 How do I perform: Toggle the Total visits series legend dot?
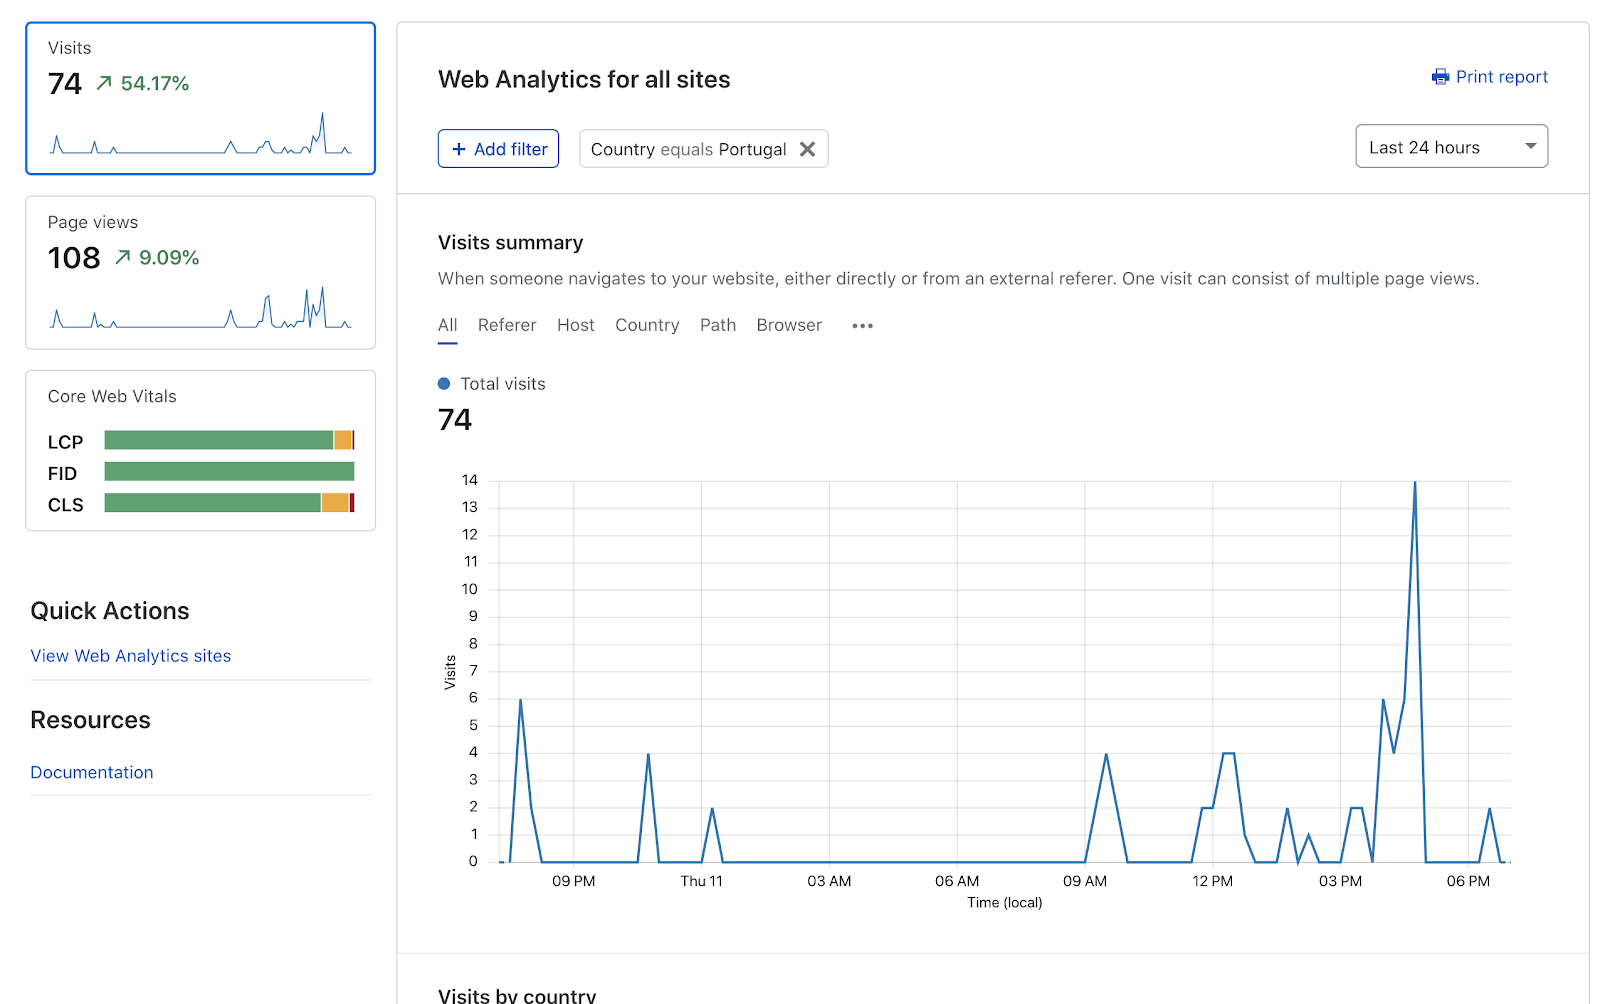(444, 383)
